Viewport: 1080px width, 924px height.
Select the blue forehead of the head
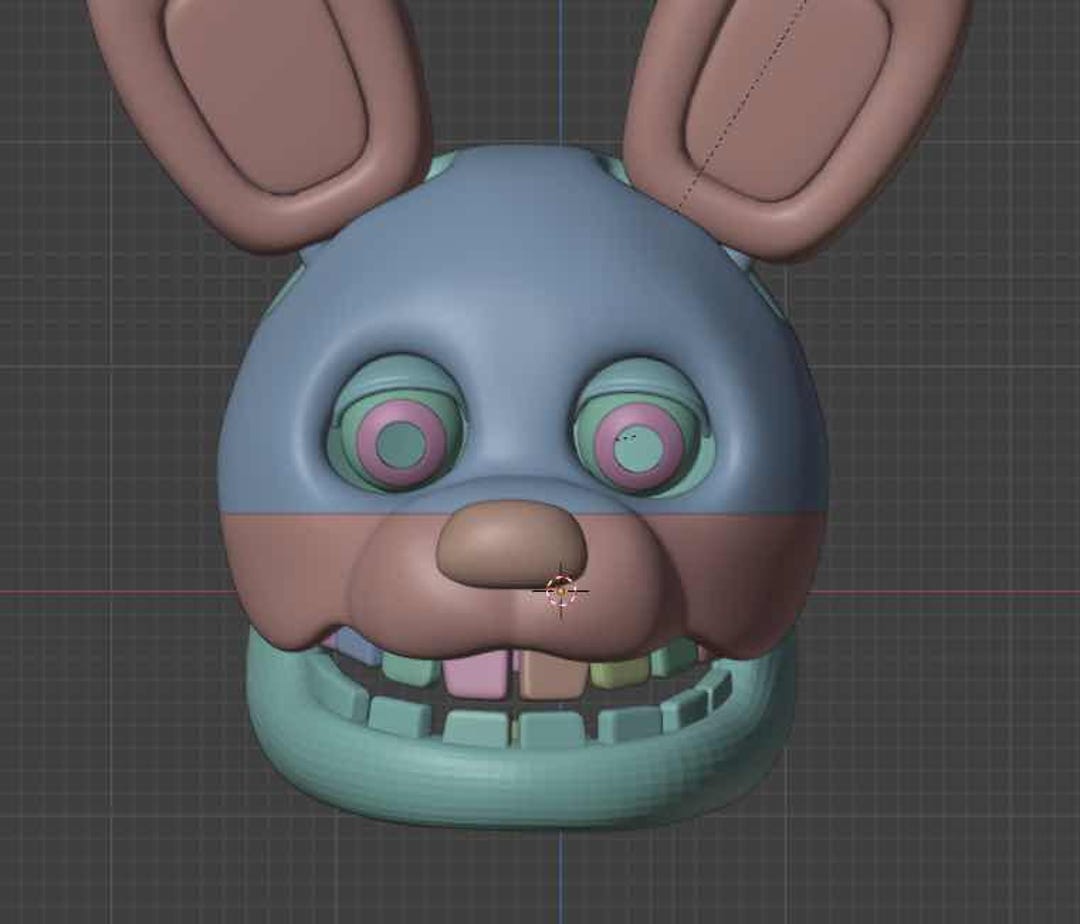point(523,275)
